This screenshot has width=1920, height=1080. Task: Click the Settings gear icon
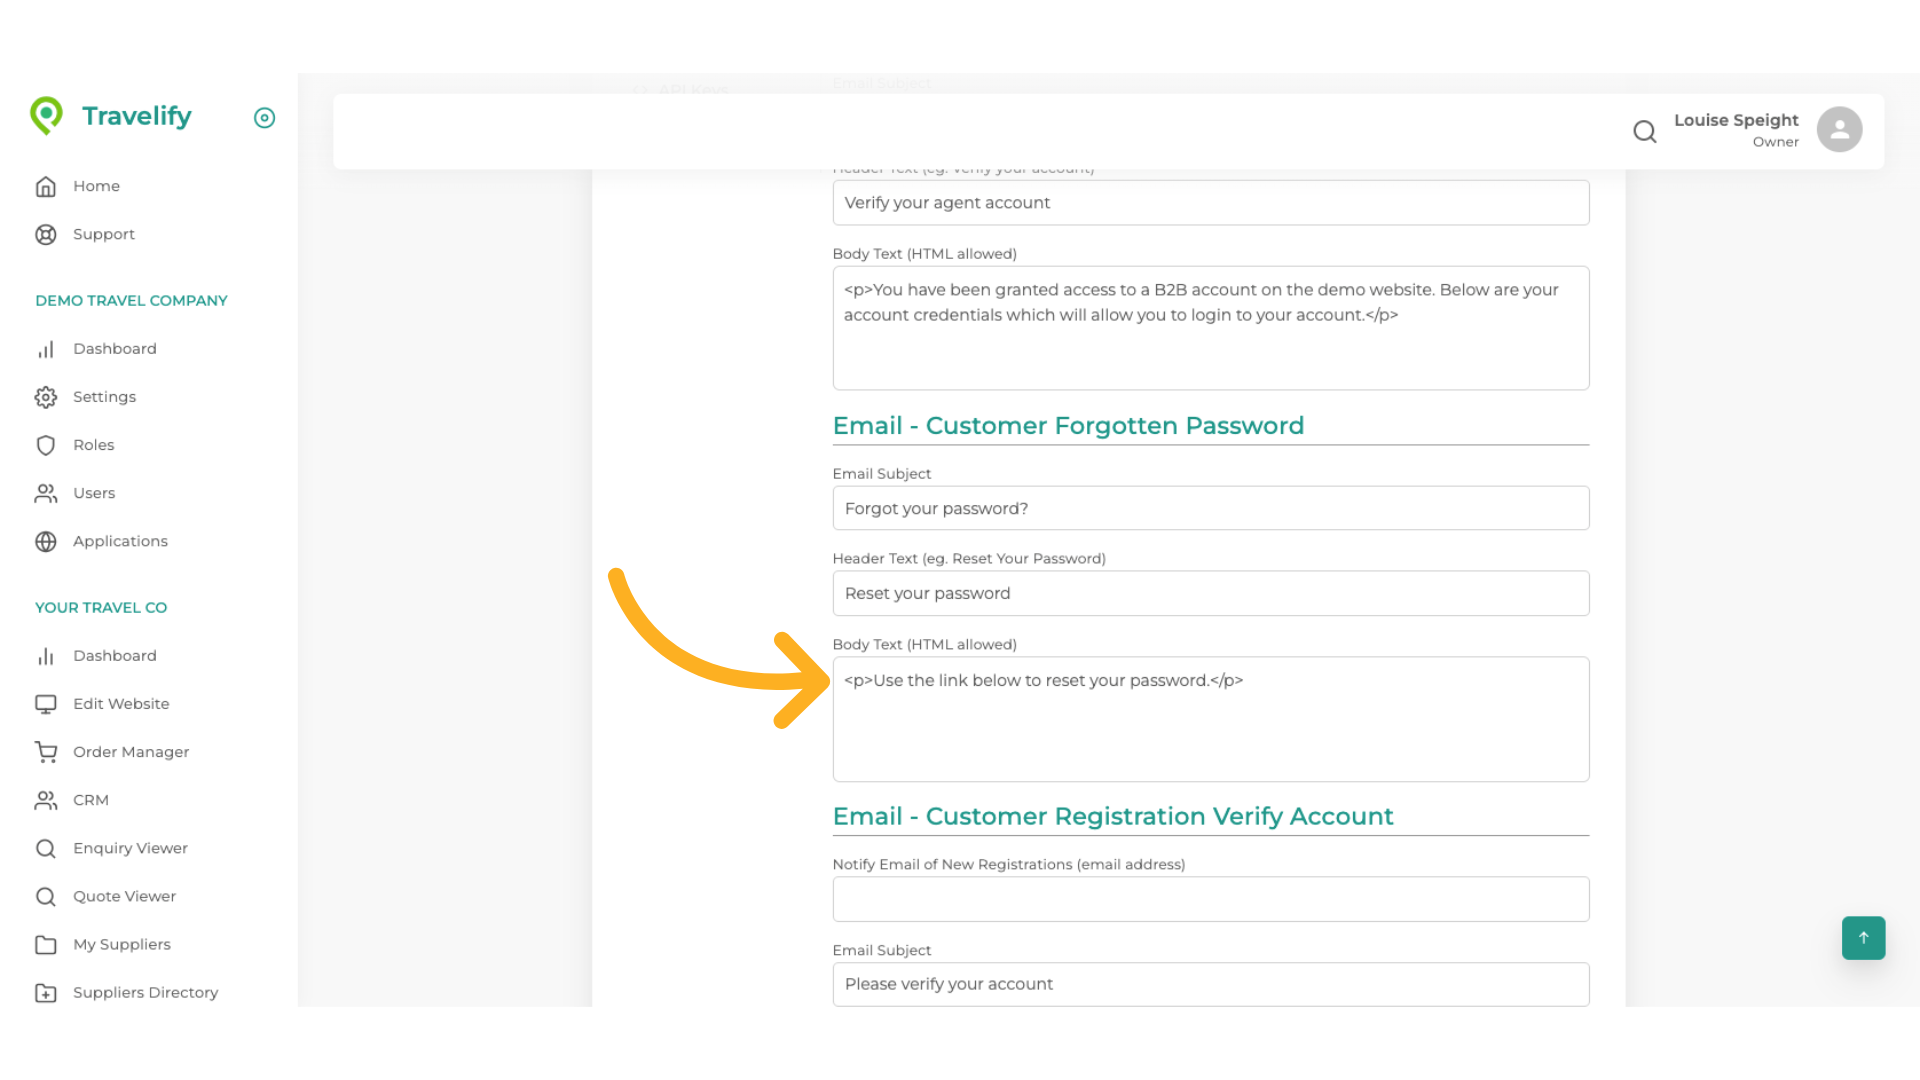(x=46, y=397)
